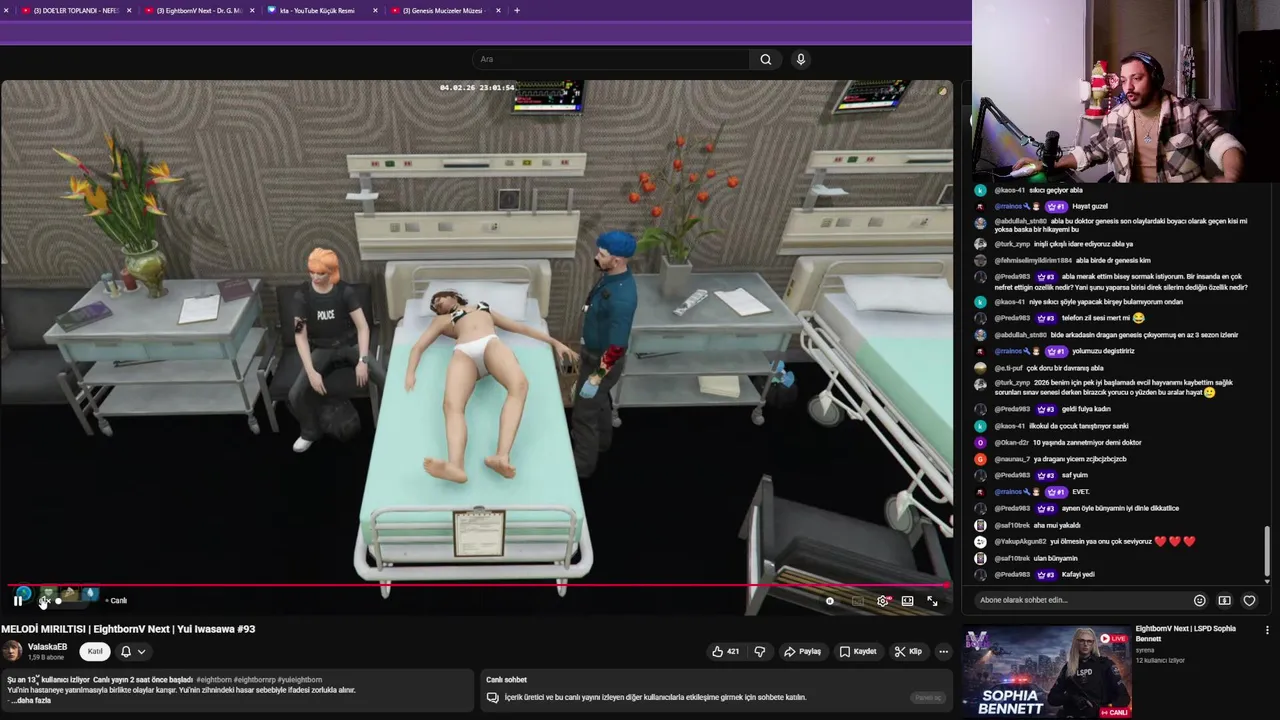Send heart reaction in live chat
The height and width of the screenshot is (720, 1280).
[x=1249, y=600]
